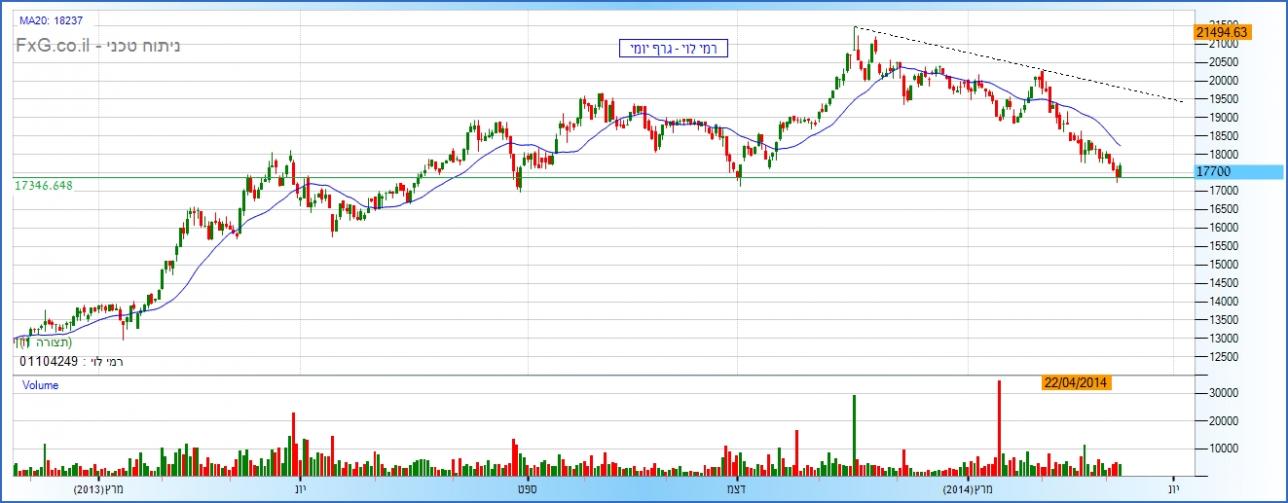This screenshot has height=503, width=1288.
Task: Click the FxG.co.il watermark text
Action: [98, 46]
